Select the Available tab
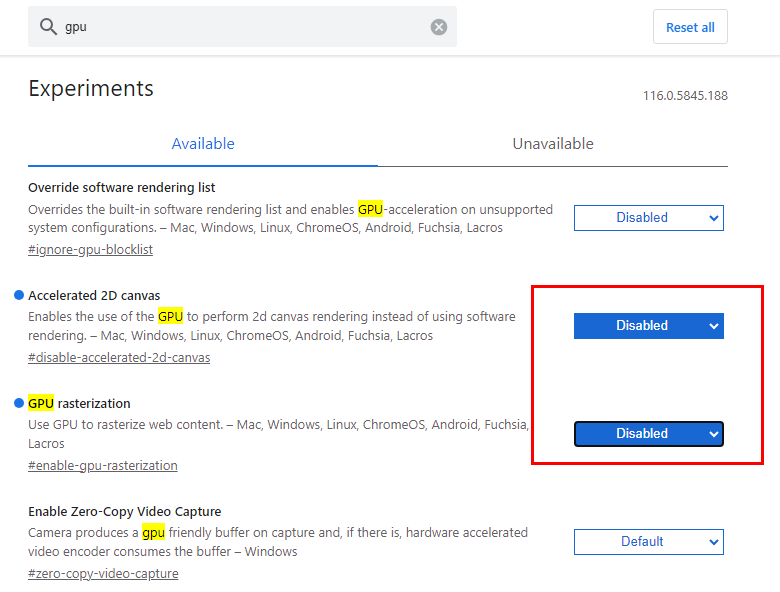 203,144
